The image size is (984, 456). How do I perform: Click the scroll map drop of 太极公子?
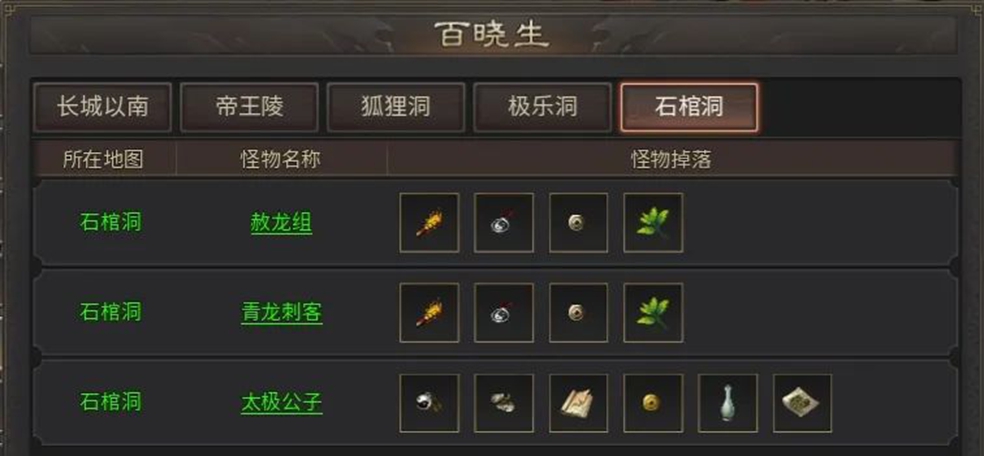click(x=579, y=403)
